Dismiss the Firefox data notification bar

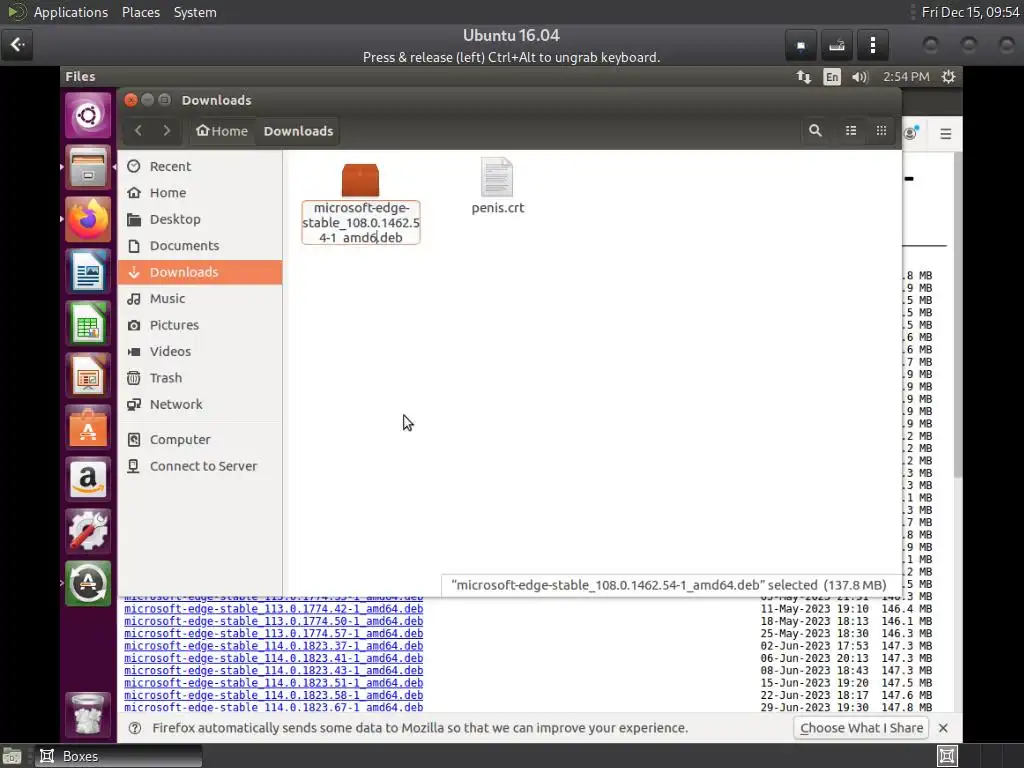943,728
